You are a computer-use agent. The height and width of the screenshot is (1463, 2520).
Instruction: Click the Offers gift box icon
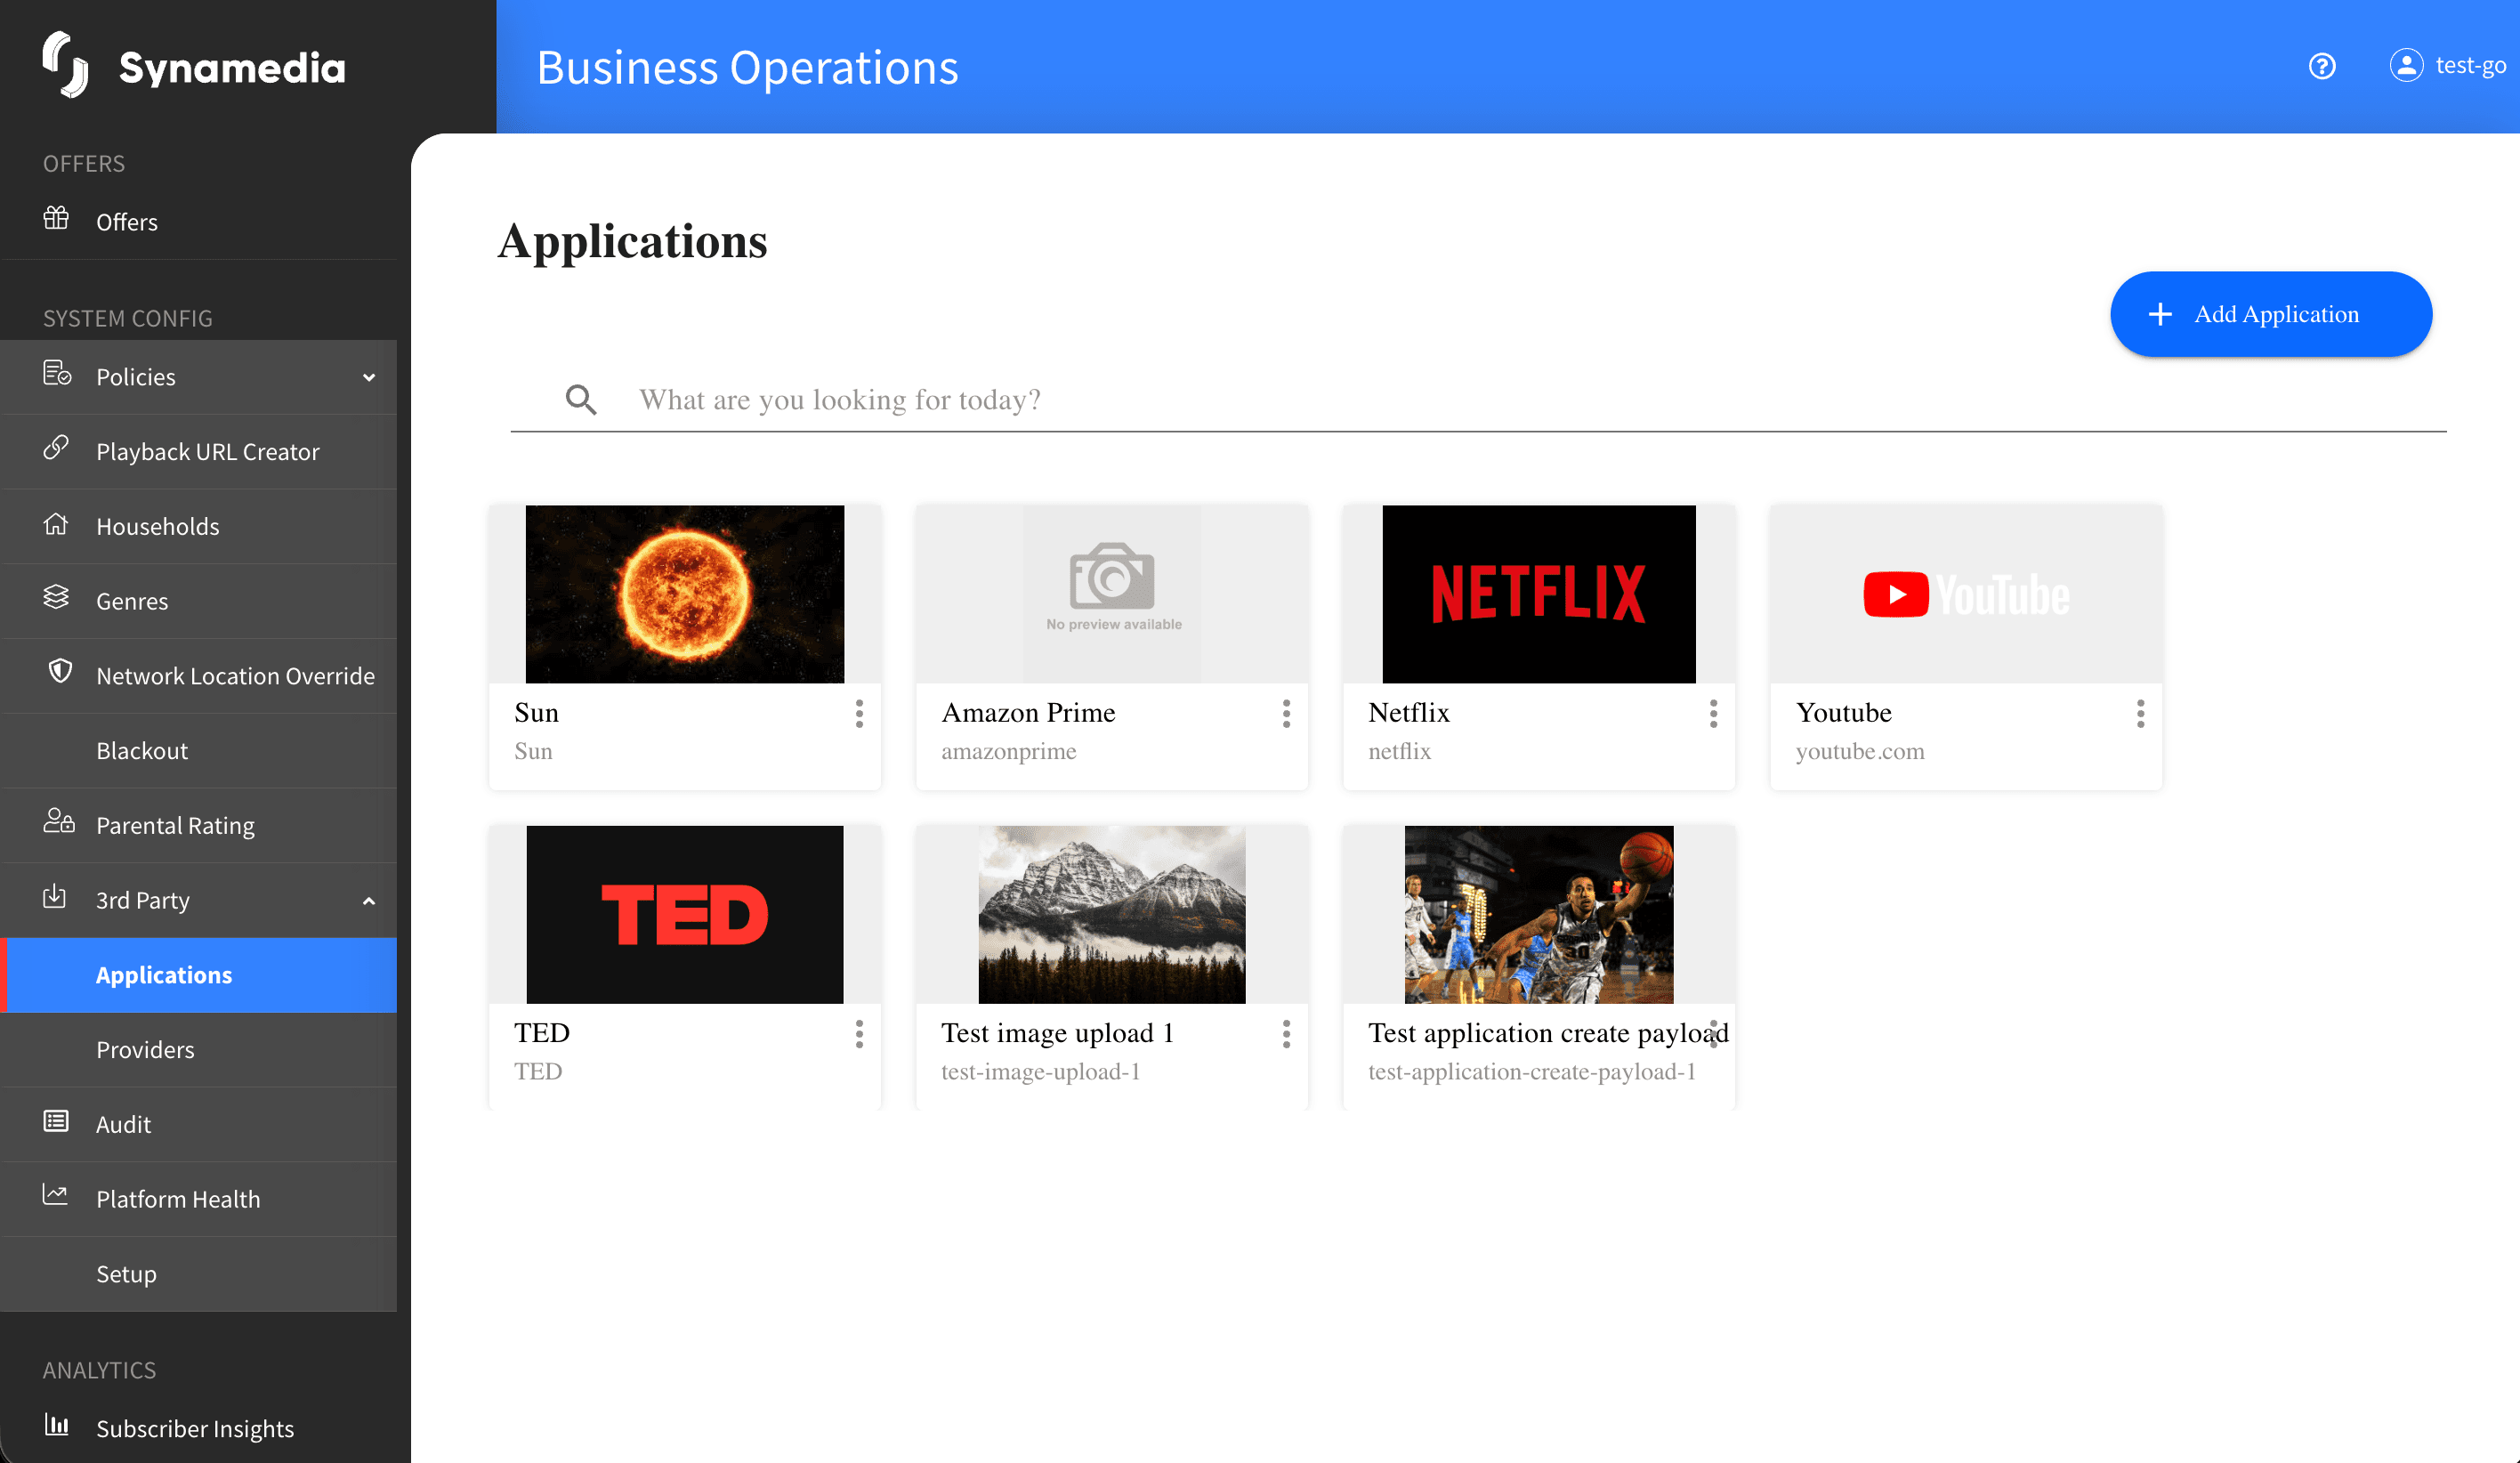56,218
